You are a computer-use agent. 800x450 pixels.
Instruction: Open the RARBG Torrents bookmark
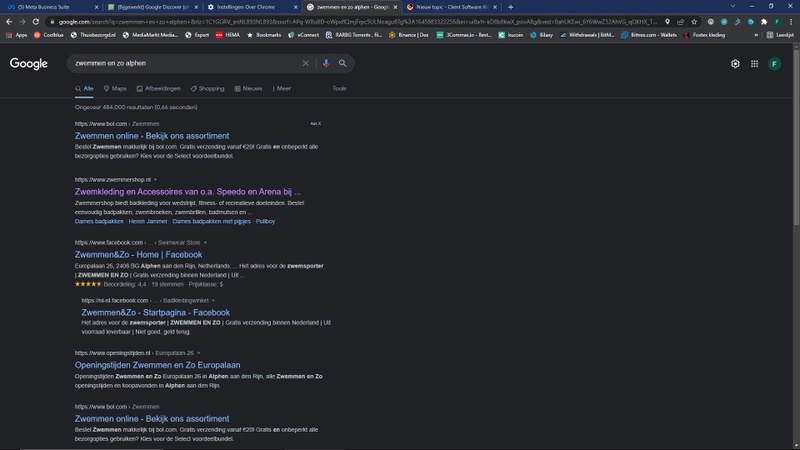click(354, 35)
